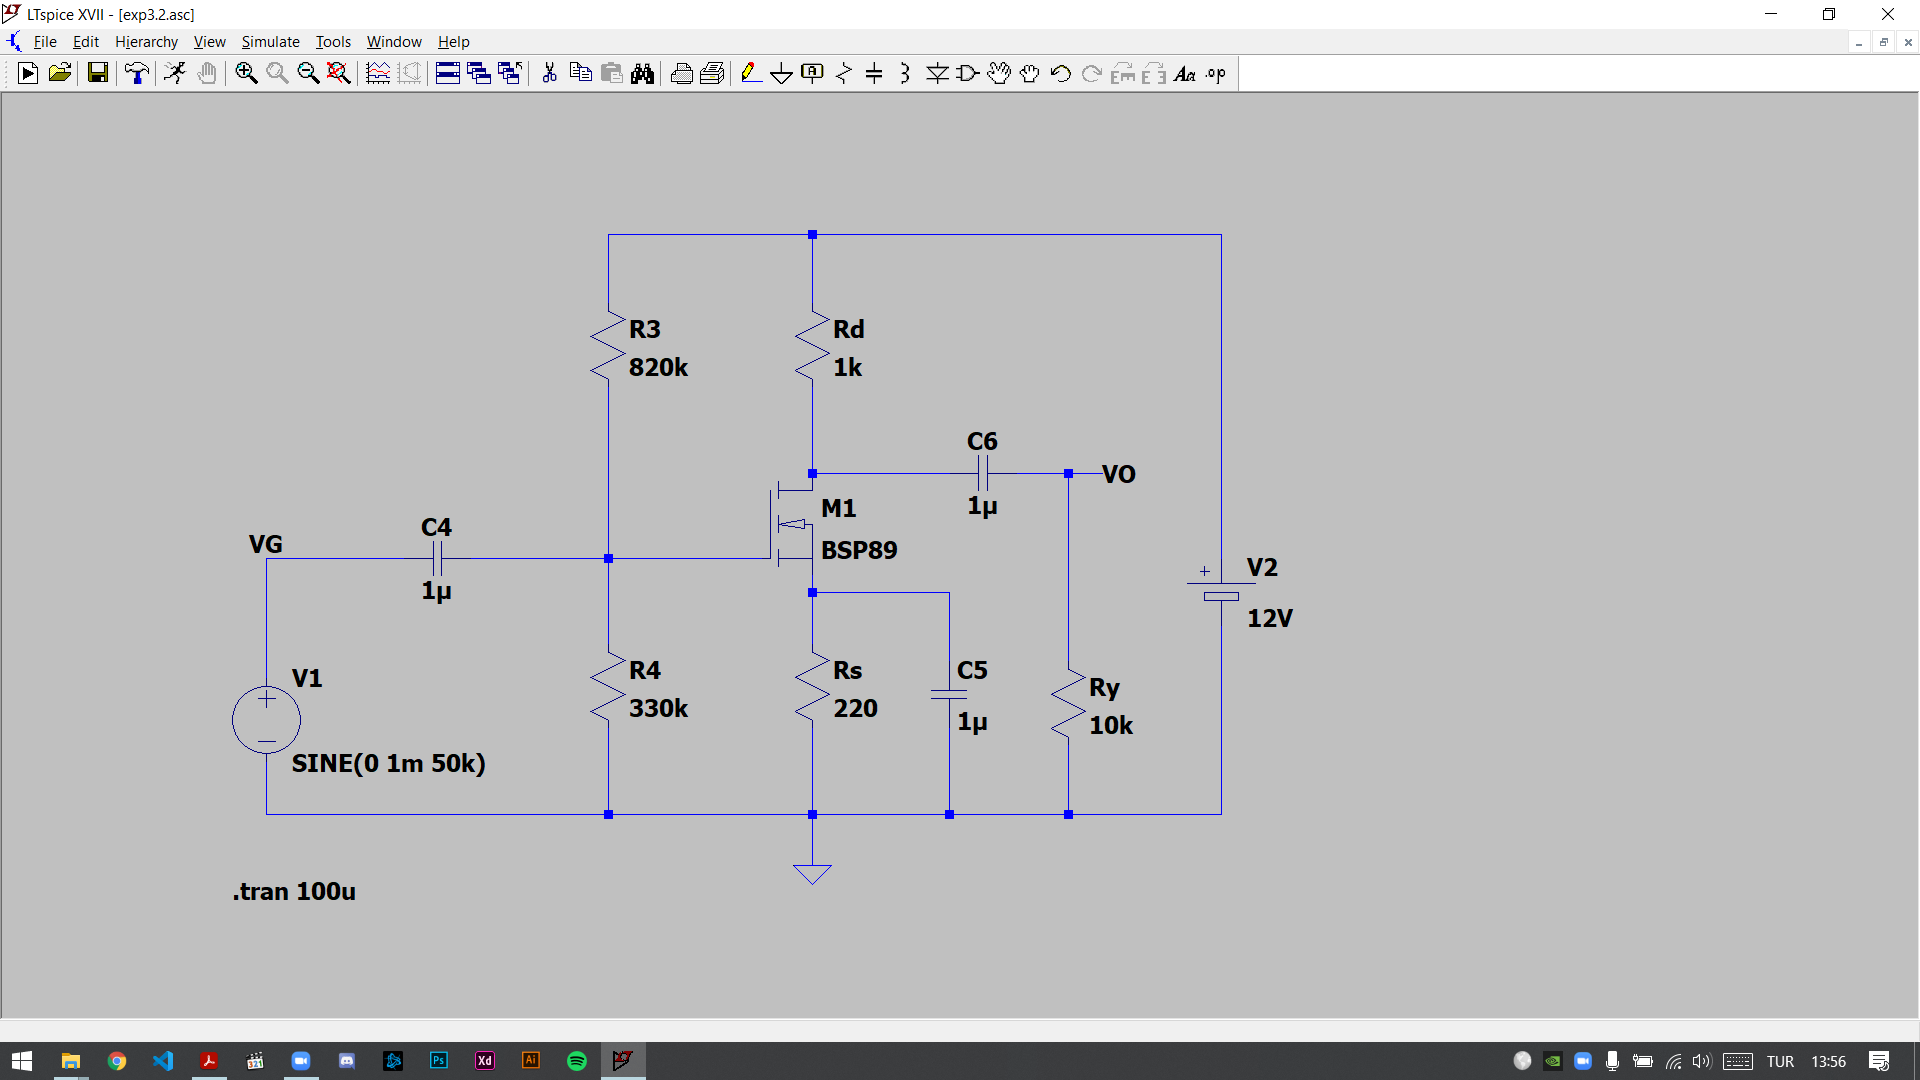Click the .tran 100u directive text
Viewport: 1920px width, 1080px height.
(x=294, y=891)
